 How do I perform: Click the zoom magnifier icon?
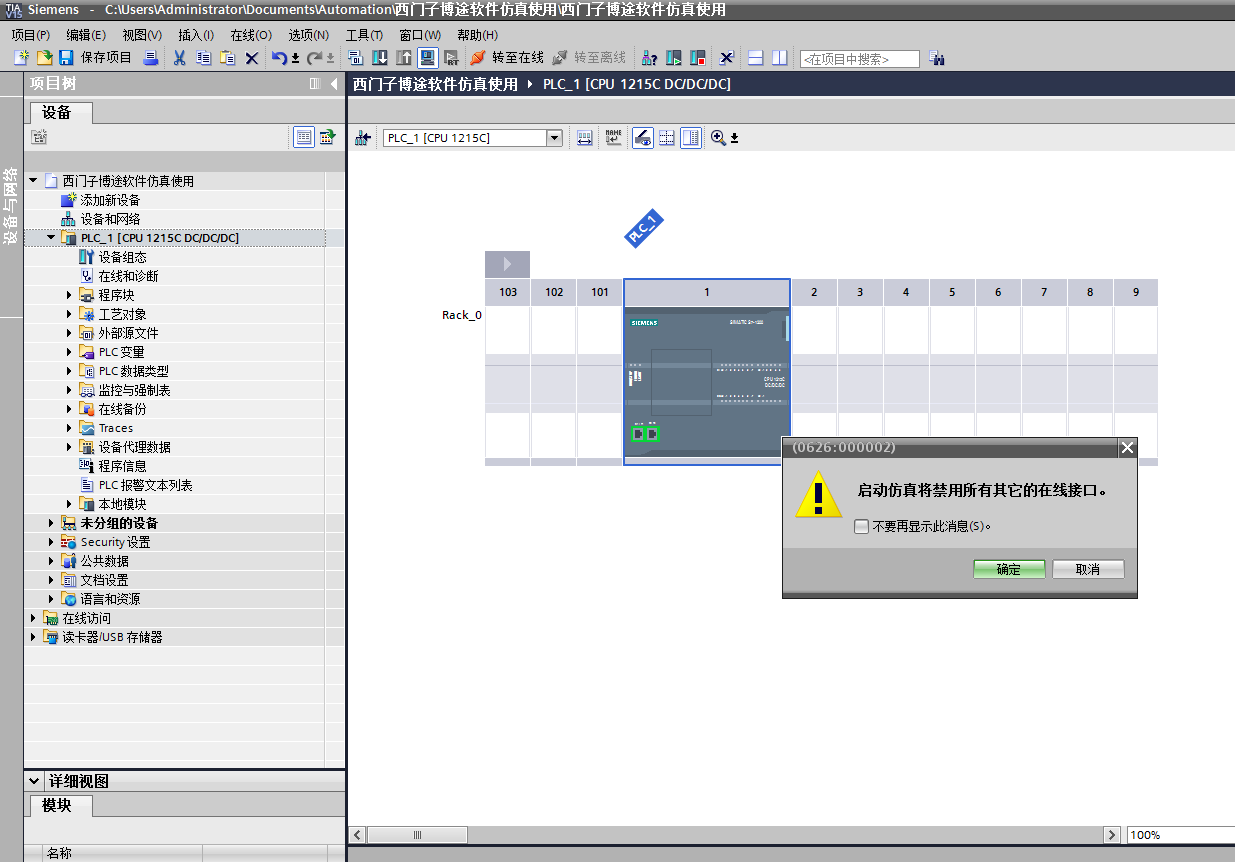(718, 138)
